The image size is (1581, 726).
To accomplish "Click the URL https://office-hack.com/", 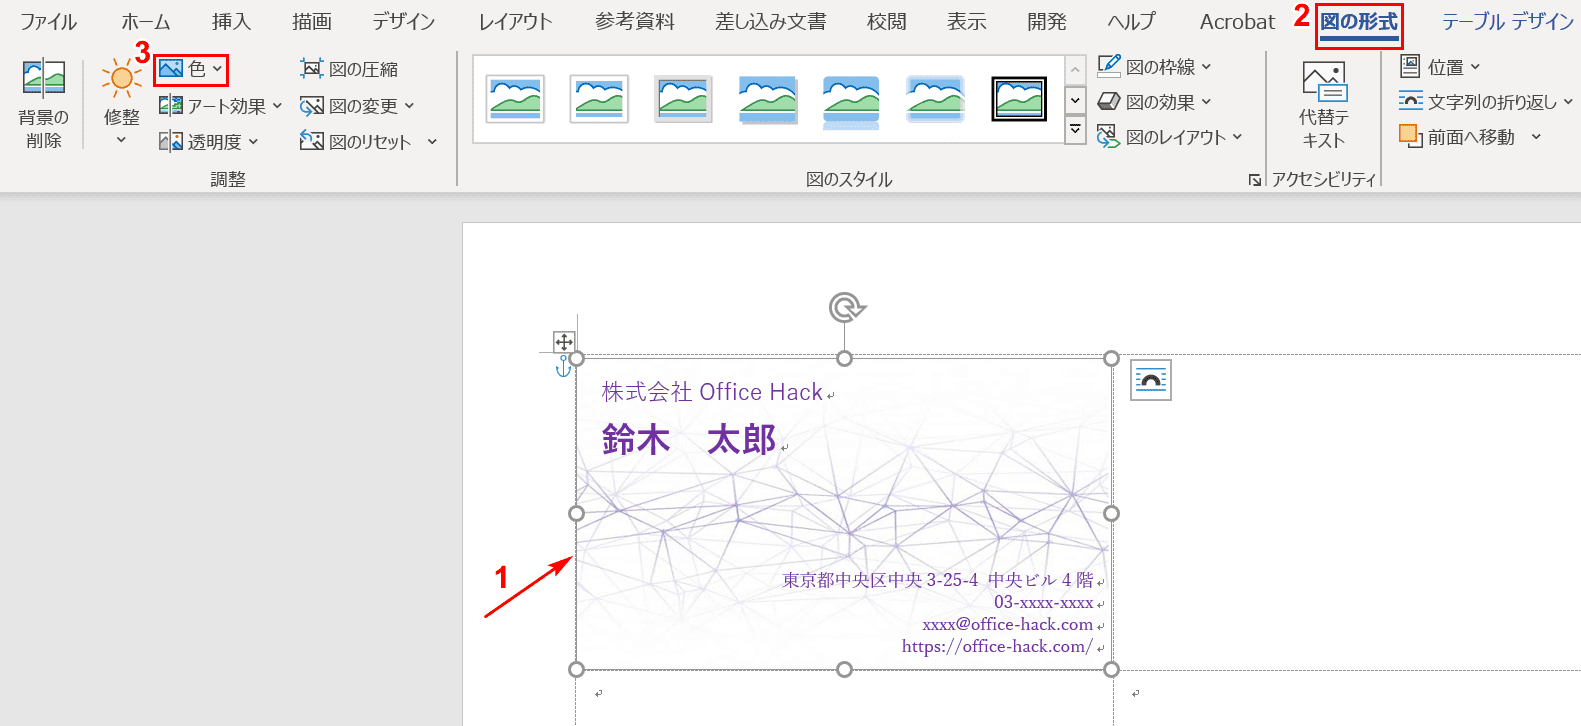I will point(997,646).
